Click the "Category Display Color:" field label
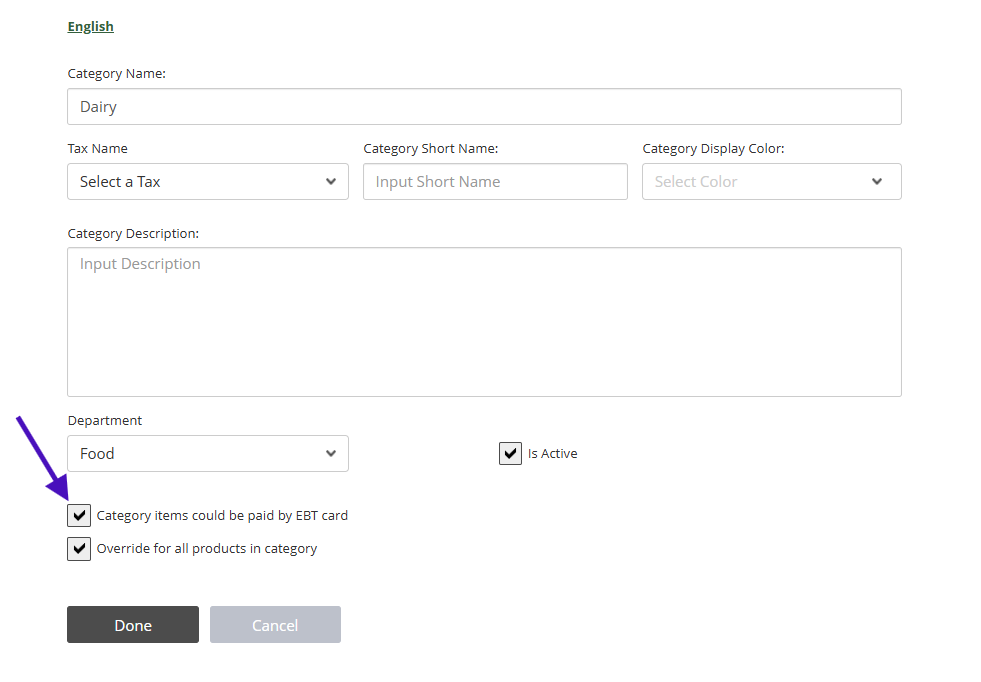 coord(713,149)
